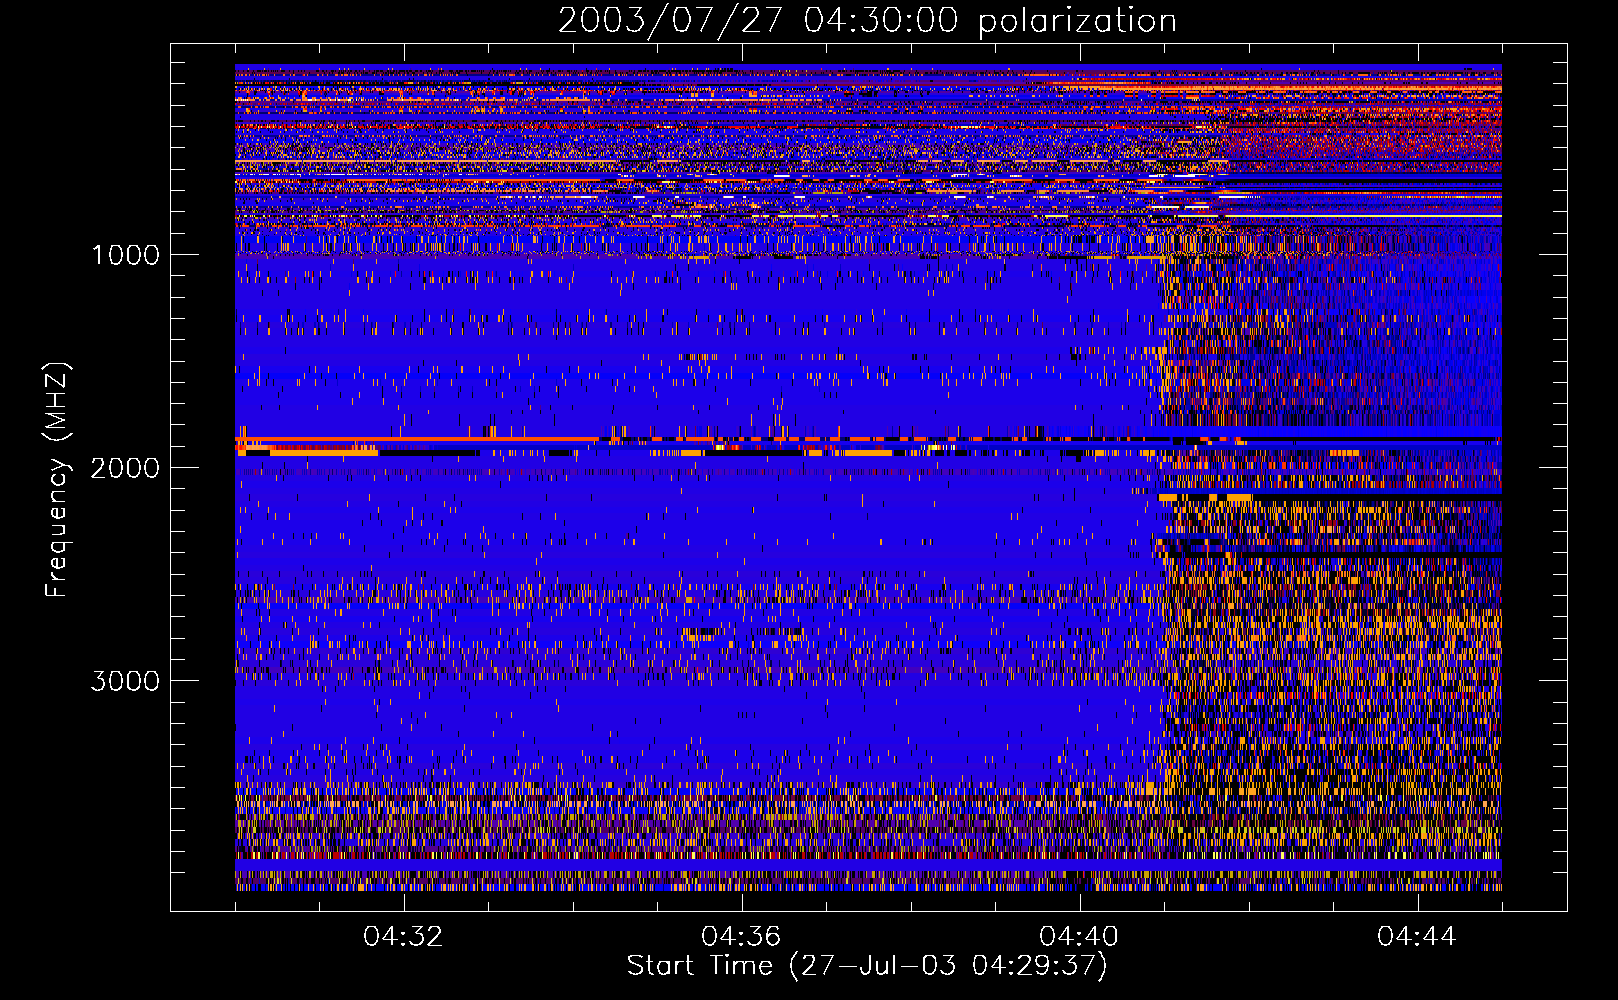
Task: Click the orange band near 1900 MHz
Action: click(417, 439)
